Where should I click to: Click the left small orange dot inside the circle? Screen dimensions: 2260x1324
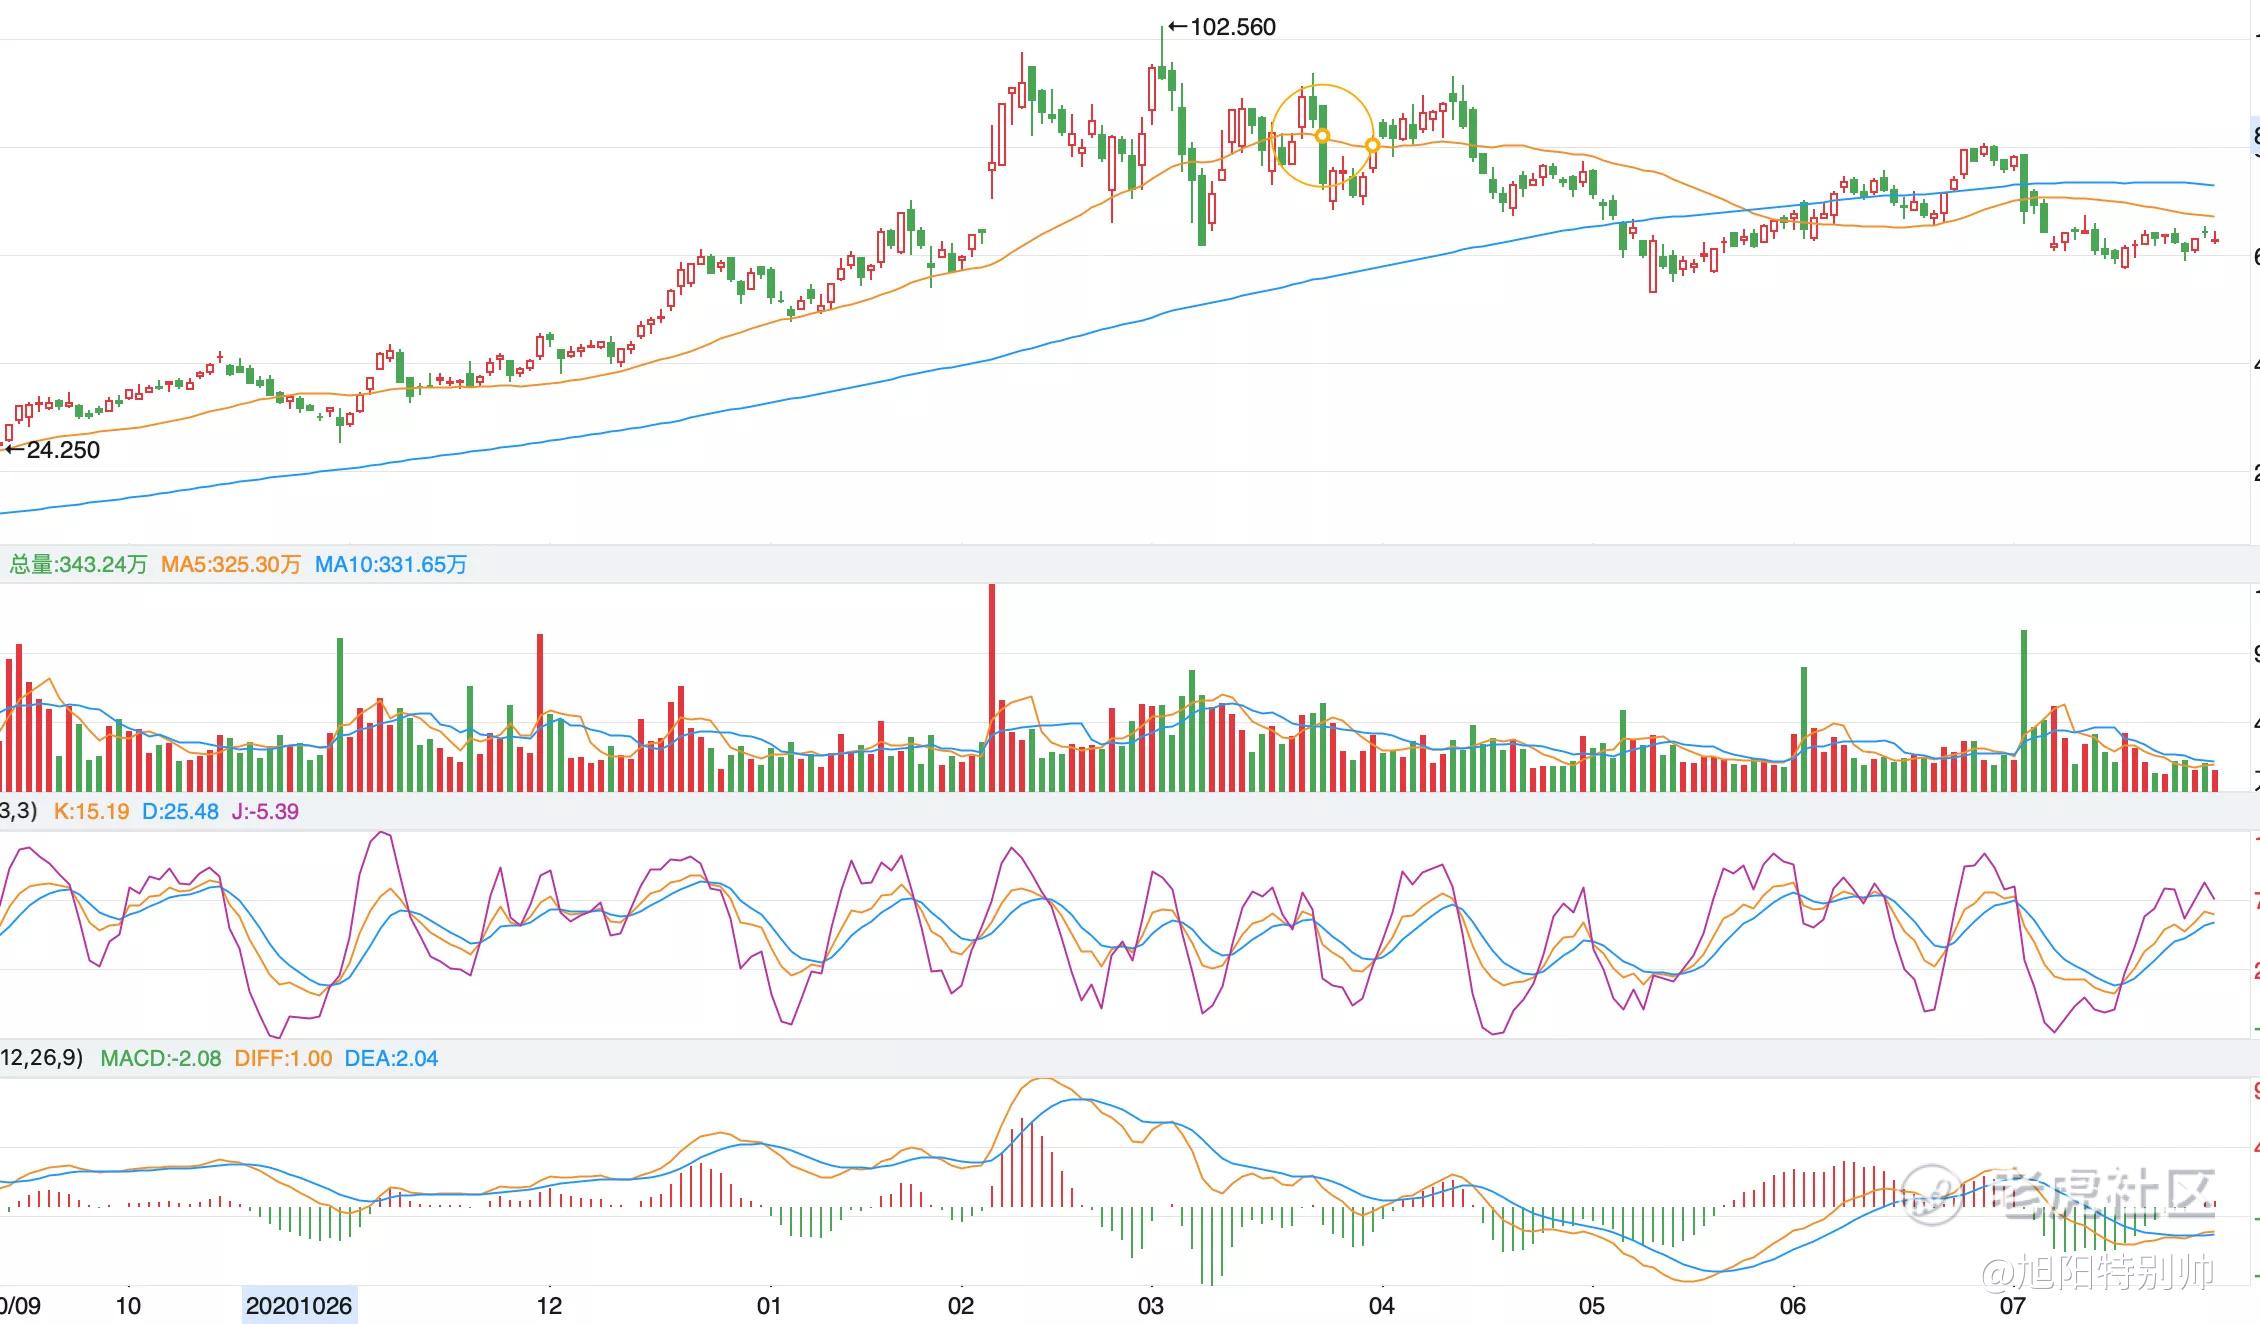[x=1322, y=136]
